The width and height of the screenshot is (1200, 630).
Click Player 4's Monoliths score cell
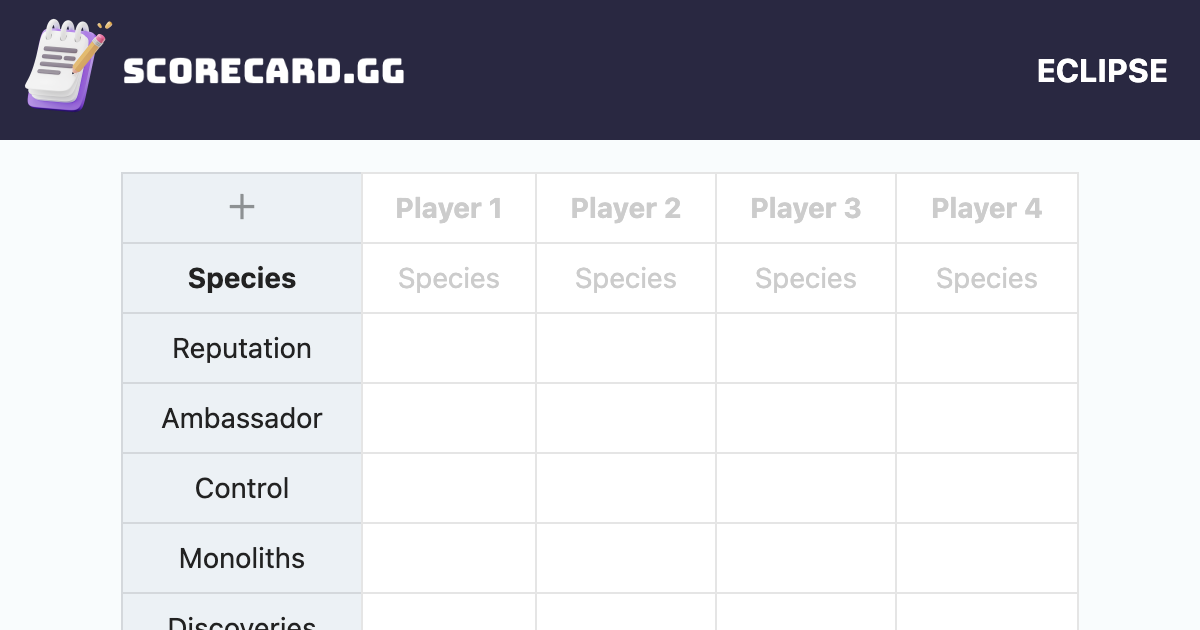pyautogui.click(x=987, y=559)
